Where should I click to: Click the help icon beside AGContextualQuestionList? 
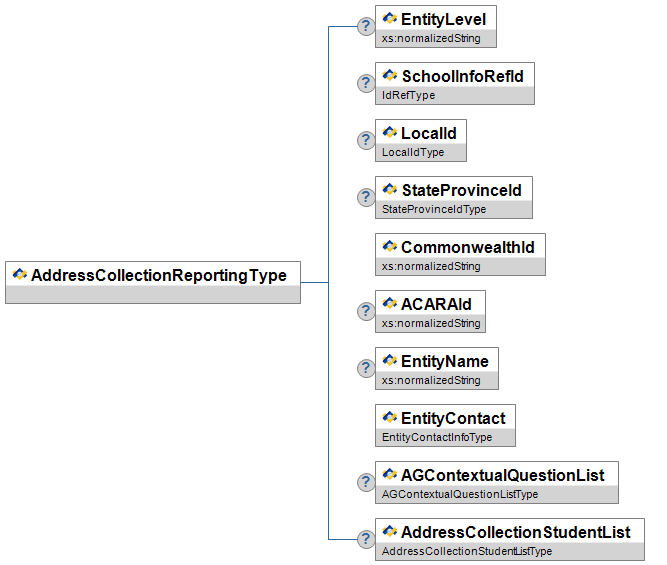point(366,482)
